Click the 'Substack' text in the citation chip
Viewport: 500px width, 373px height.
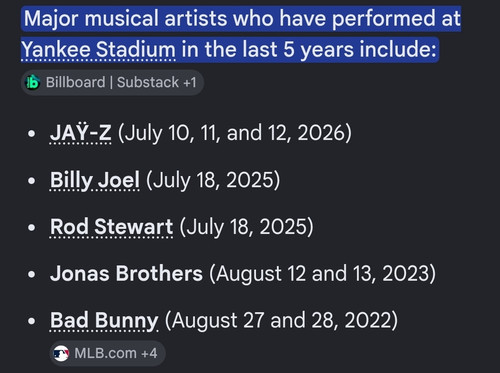[148, 82]
